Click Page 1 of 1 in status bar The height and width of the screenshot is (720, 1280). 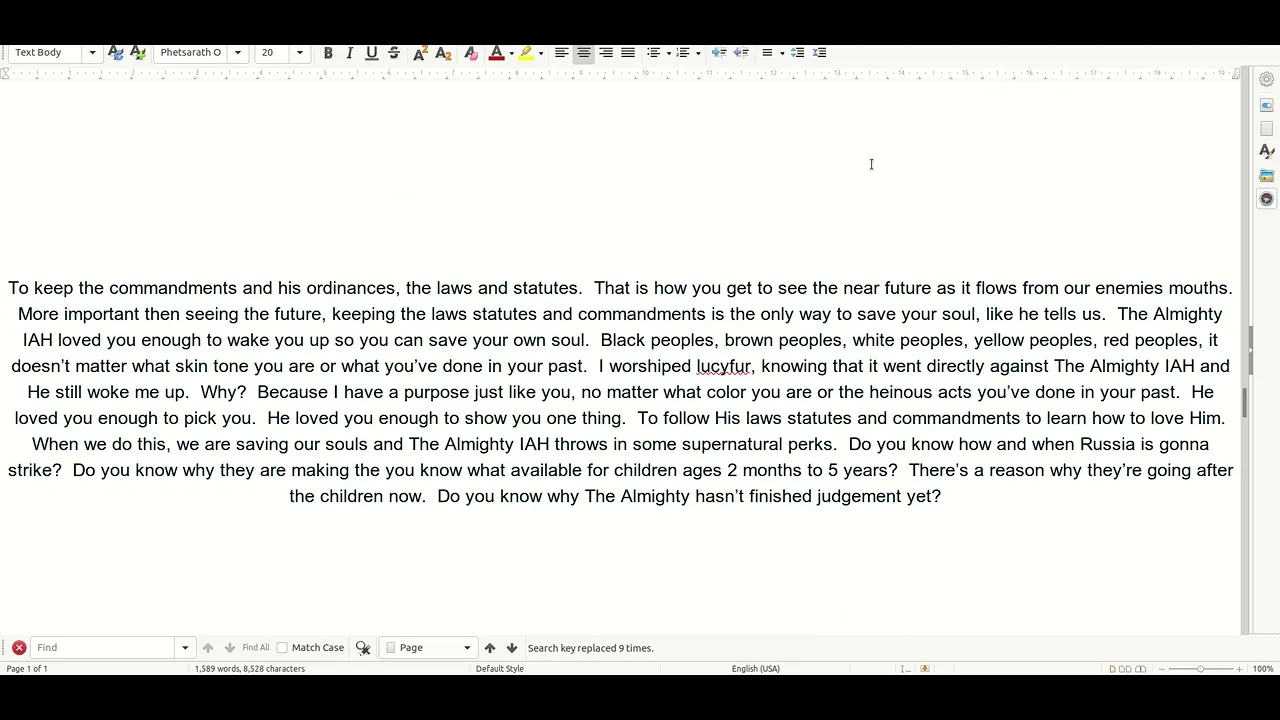tap(27, 669)
